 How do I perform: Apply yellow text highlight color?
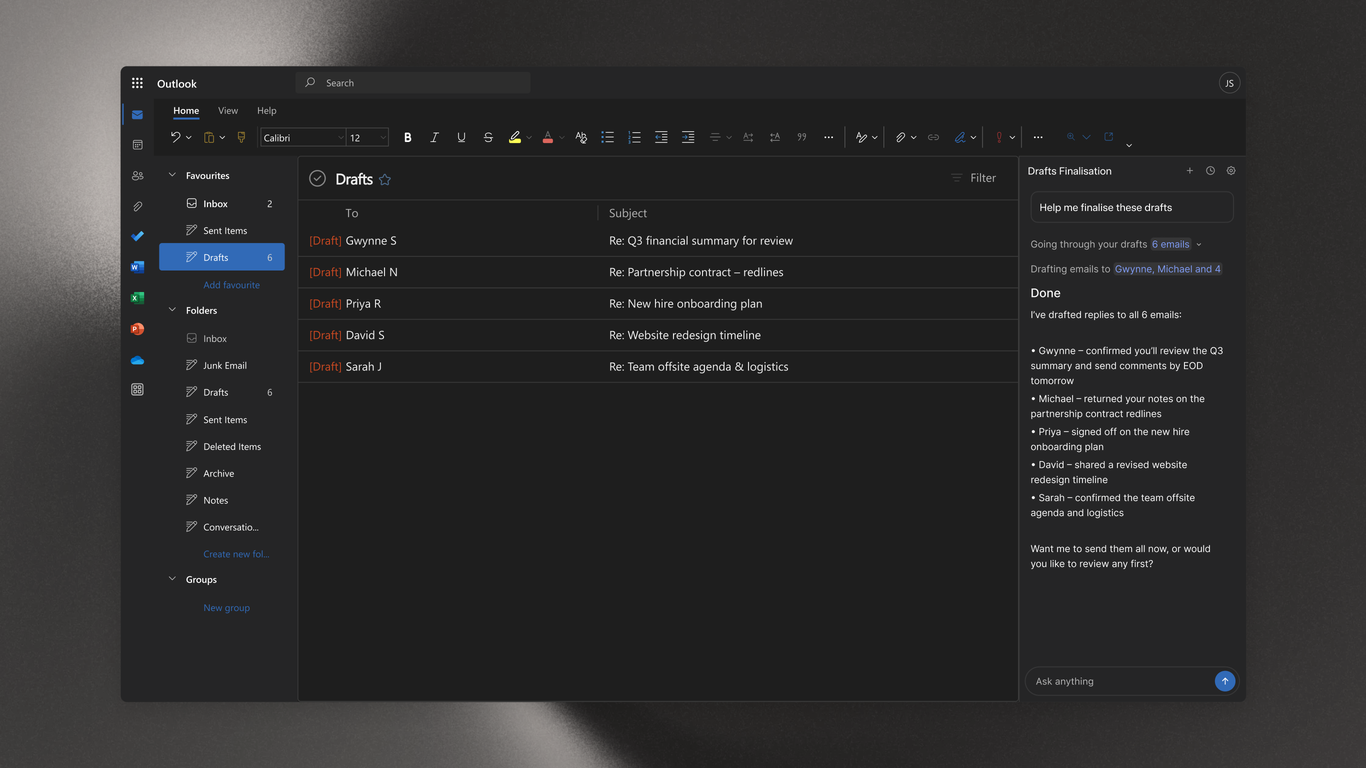515,137
